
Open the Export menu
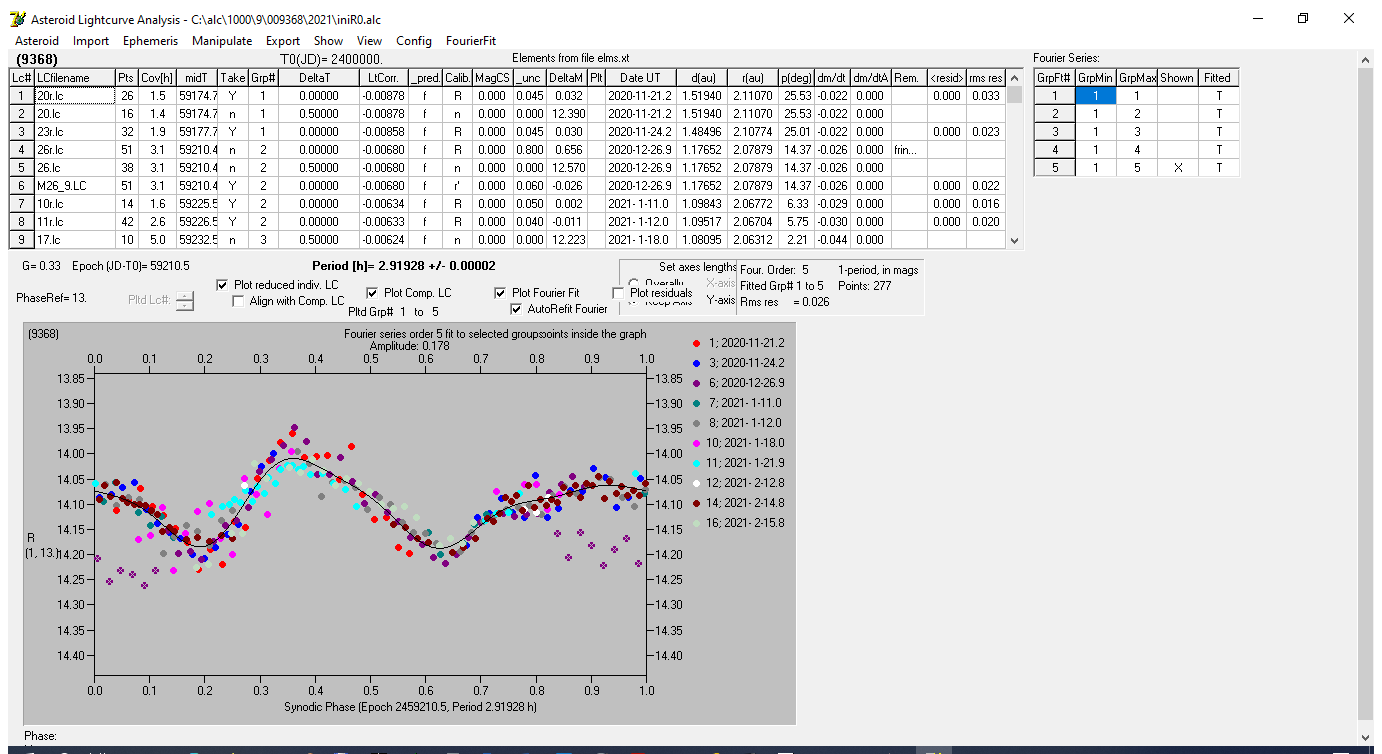tap(283, 41)
